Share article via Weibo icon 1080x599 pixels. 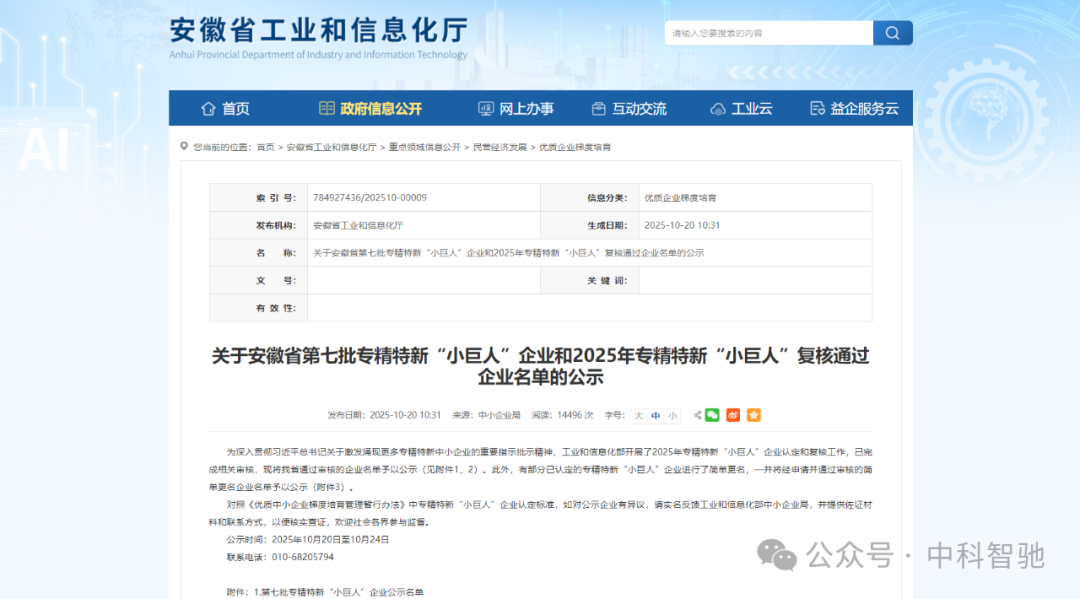[x=733, y=415]
